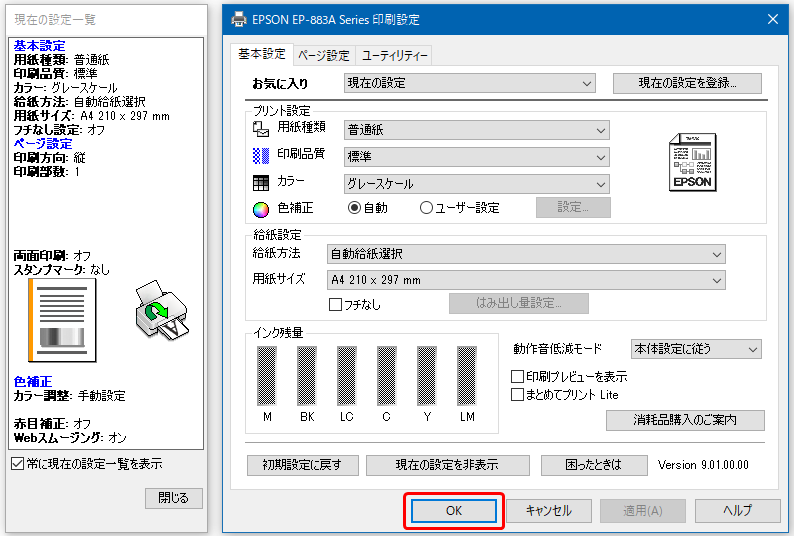Select the 自動 color correction radio button
The width and height of the screenshot is (794, 536).
(354, 208)
